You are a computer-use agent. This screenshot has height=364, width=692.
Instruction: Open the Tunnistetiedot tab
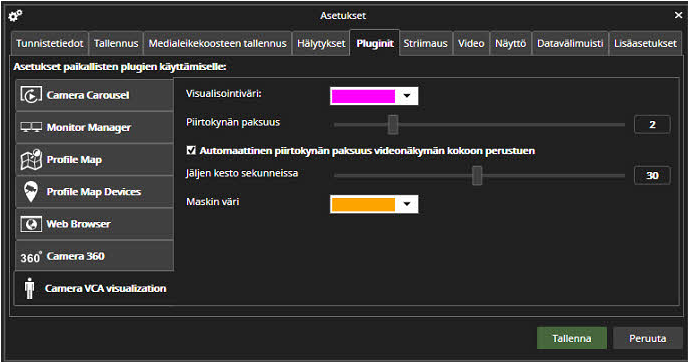[x=49, y=43]
